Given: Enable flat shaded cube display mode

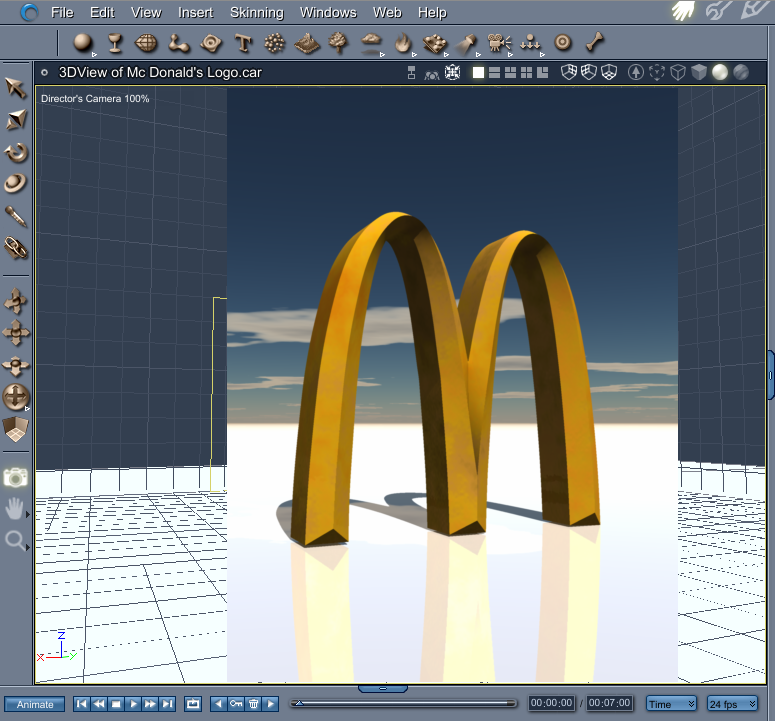Looking at the screenshot, I should tap(699, 73).
